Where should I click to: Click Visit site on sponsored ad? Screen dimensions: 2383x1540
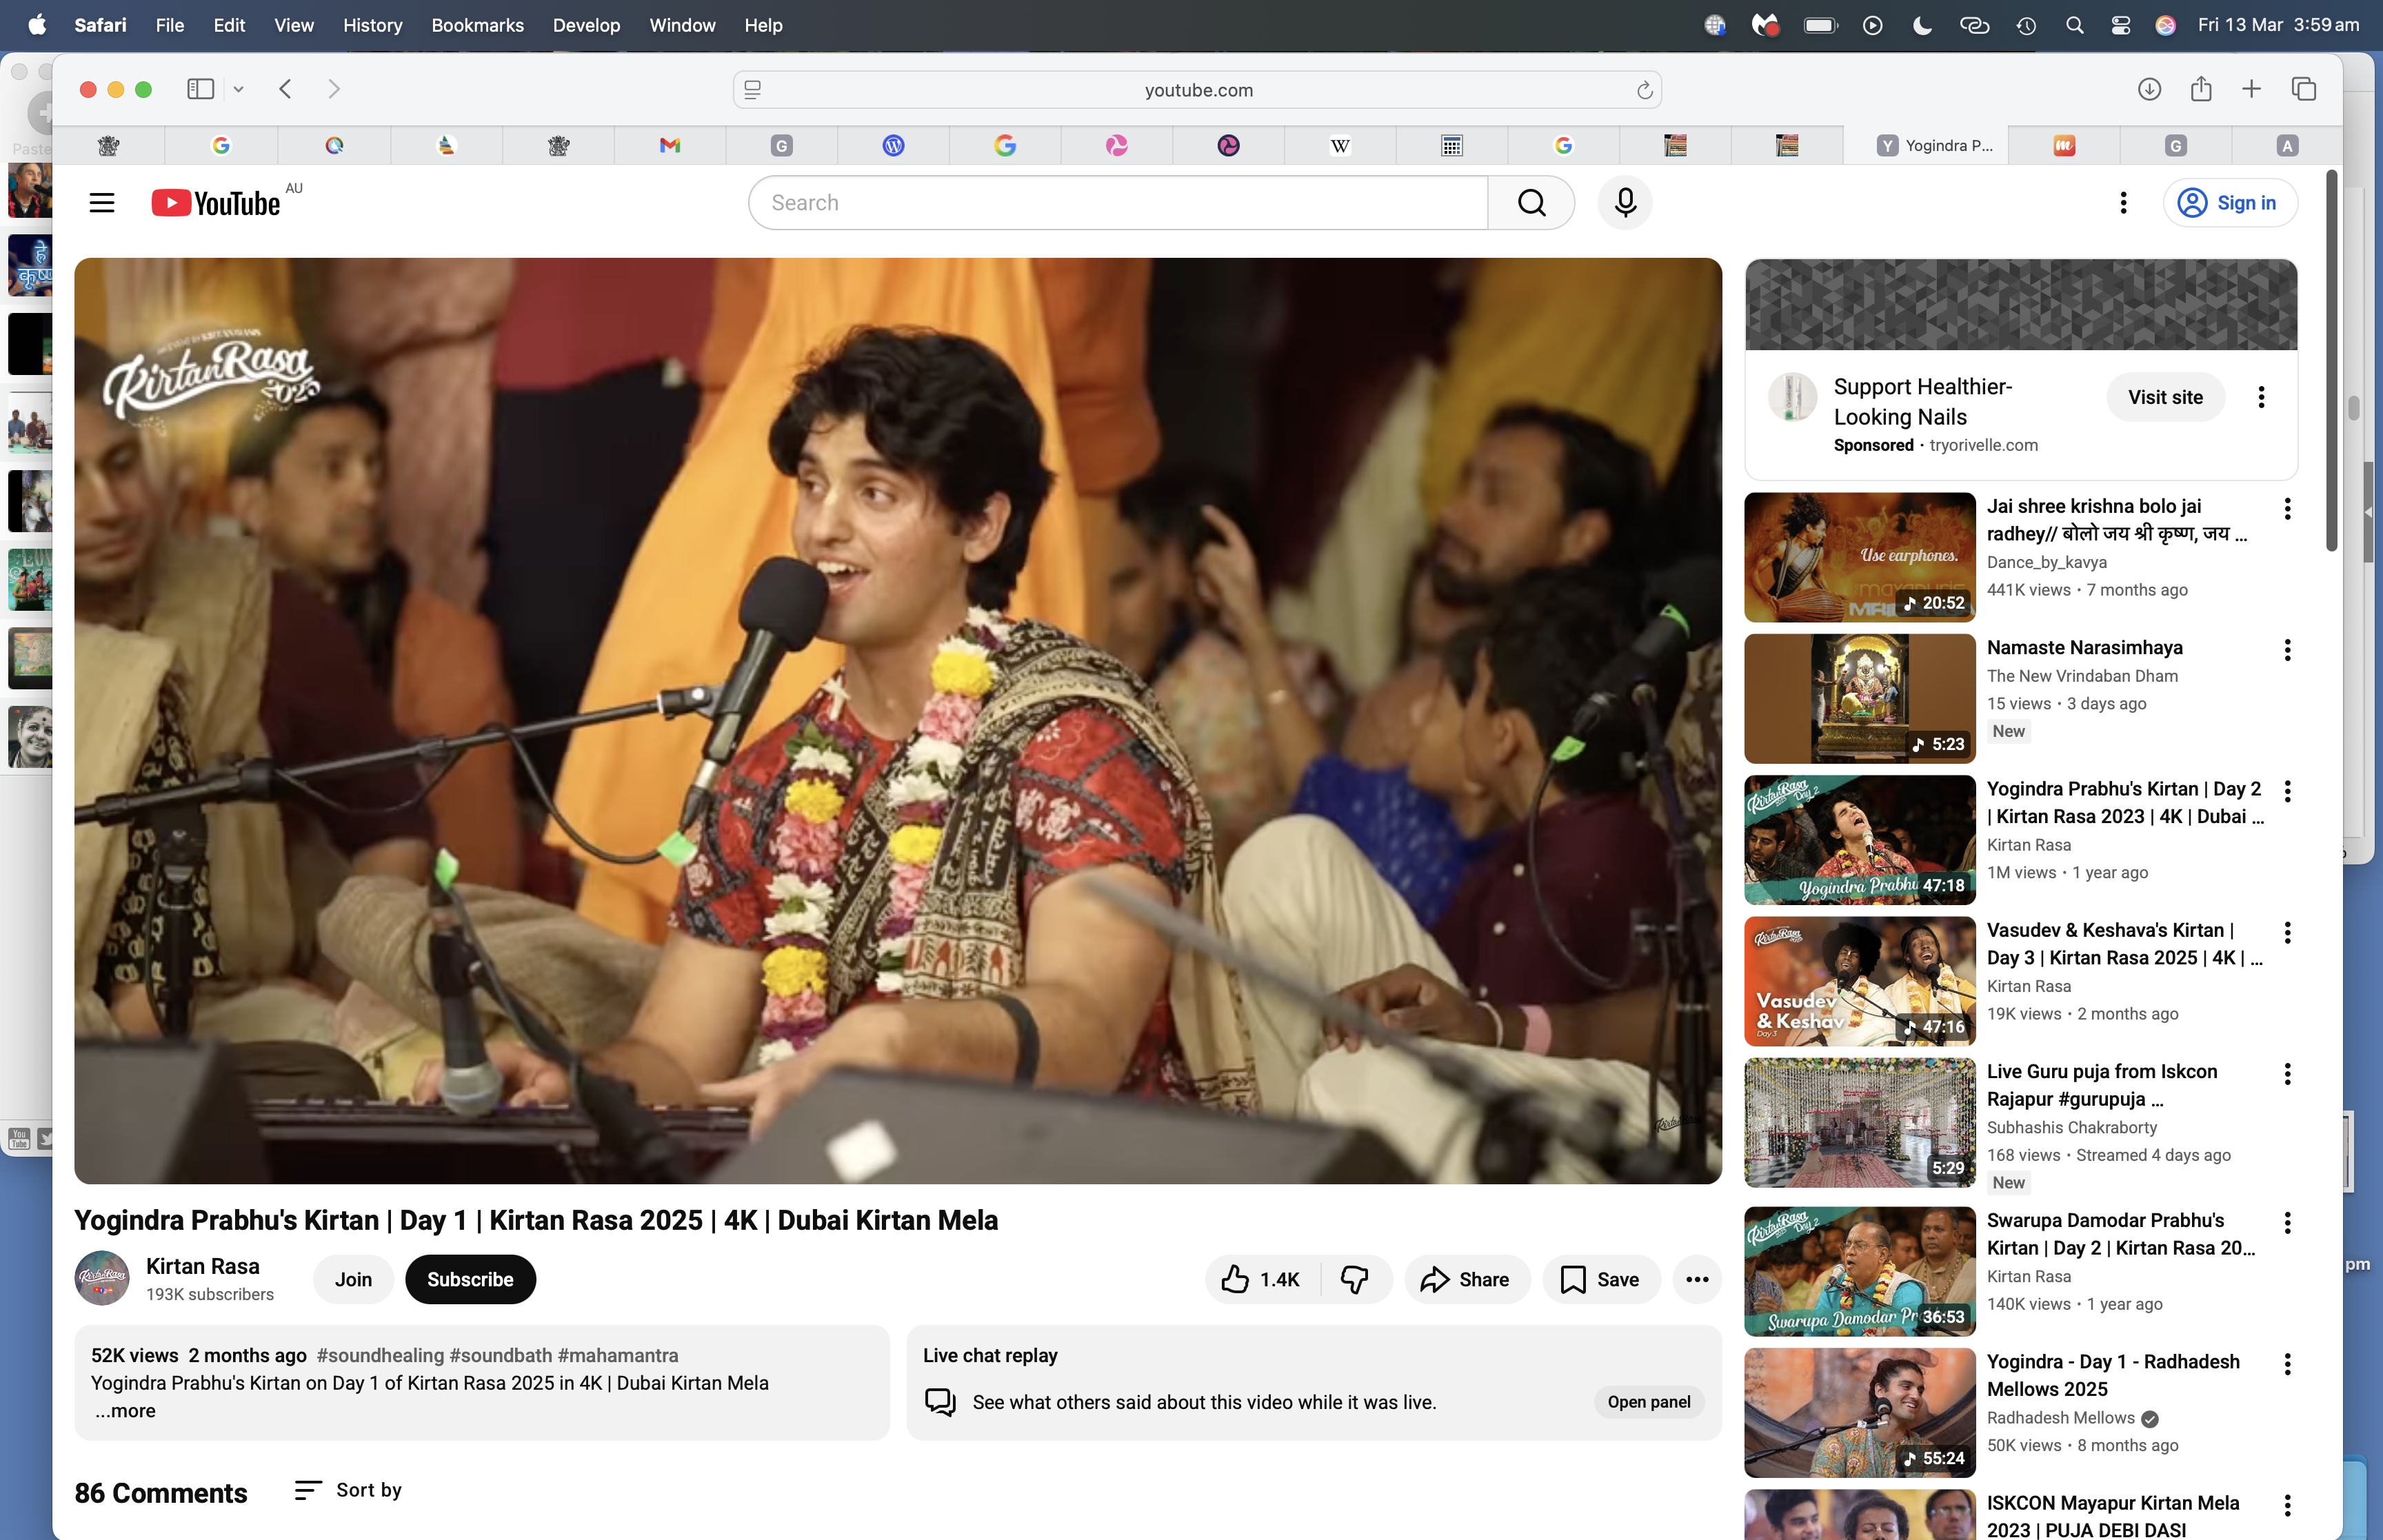pos(2164,397)
